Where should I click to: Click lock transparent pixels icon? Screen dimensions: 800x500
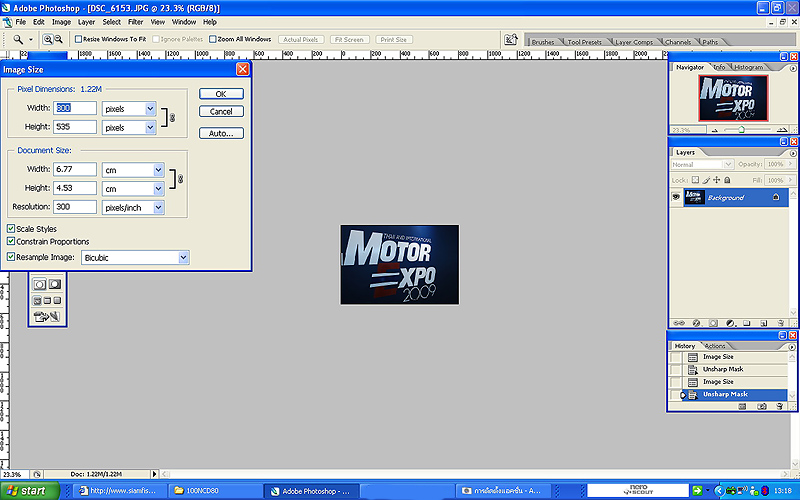point(695,180)
